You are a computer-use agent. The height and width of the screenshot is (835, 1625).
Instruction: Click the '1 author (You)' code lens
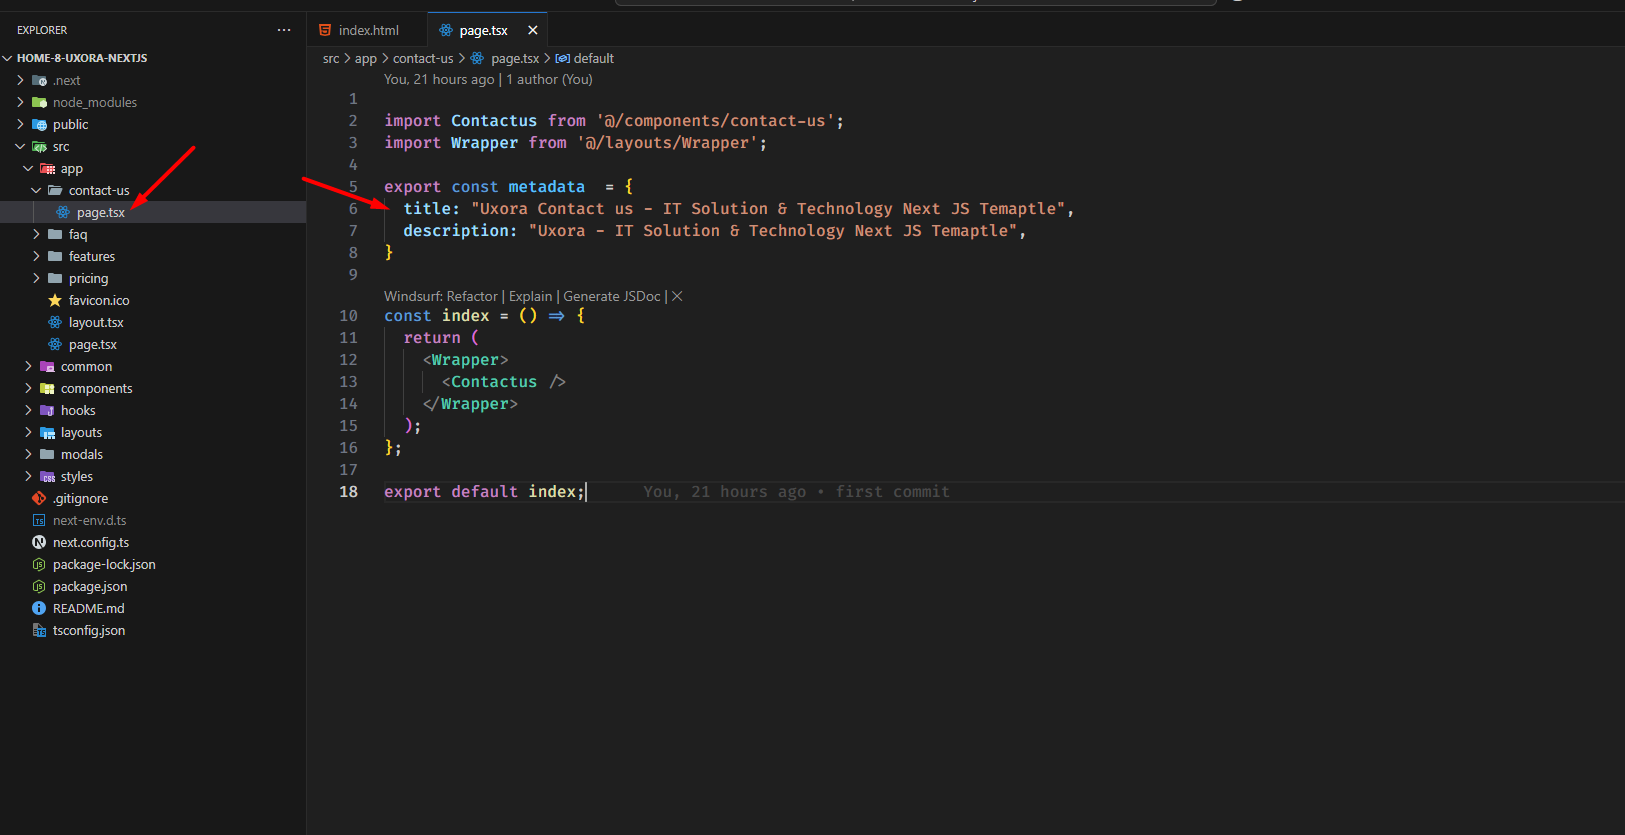pos(549,79)
